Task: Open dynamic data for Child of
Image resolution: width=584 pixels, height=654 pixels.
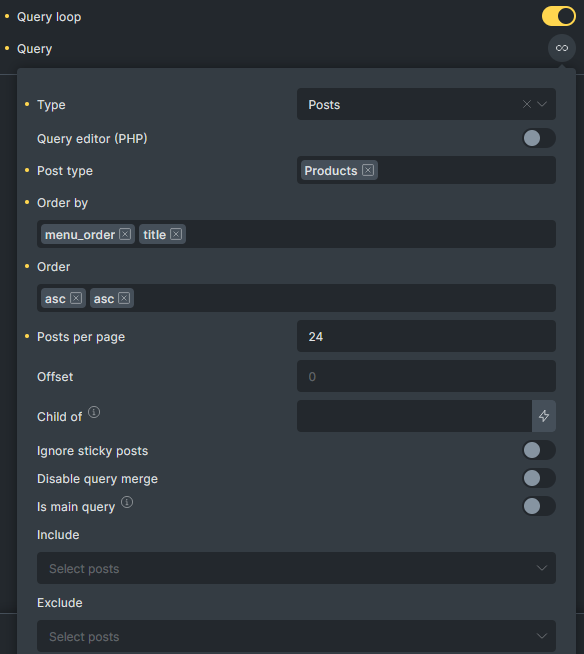Action: [544, 416]
